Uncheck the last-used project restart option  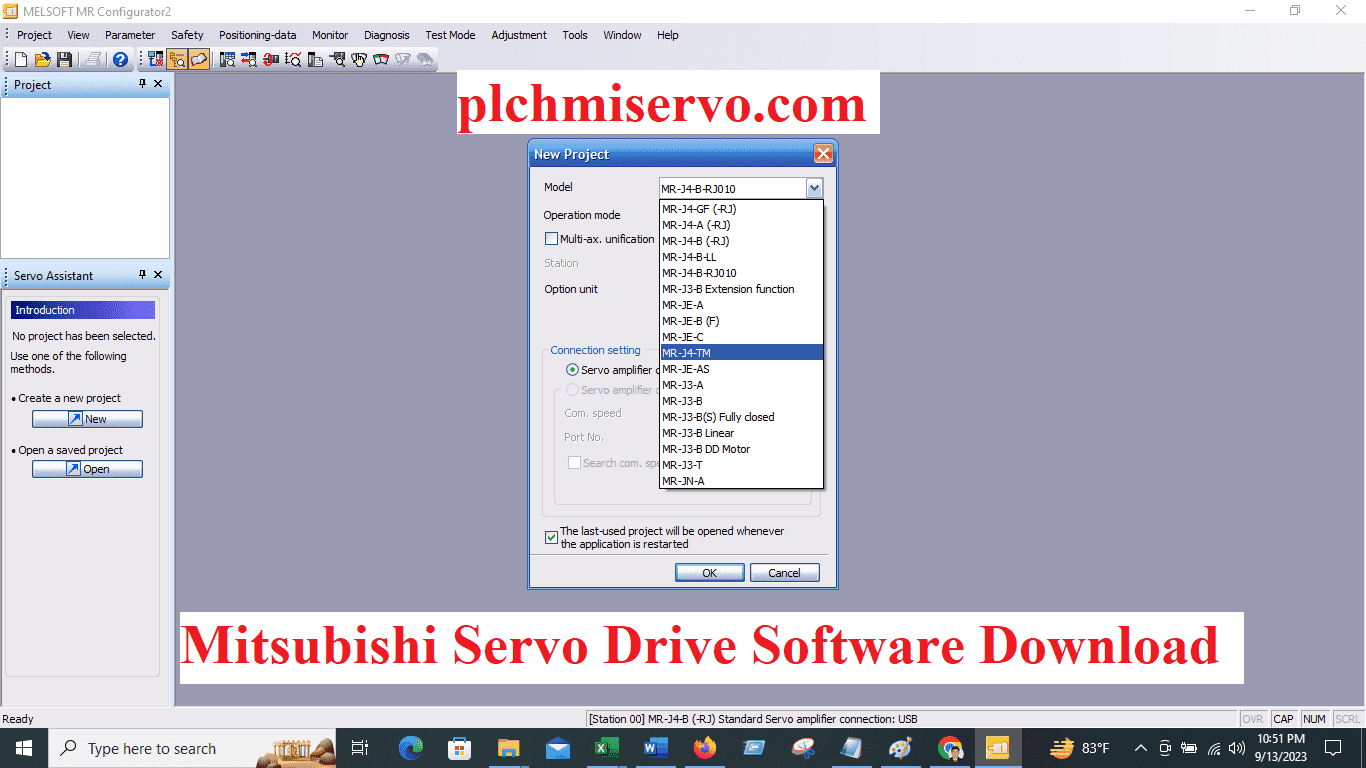coord(551,537)
